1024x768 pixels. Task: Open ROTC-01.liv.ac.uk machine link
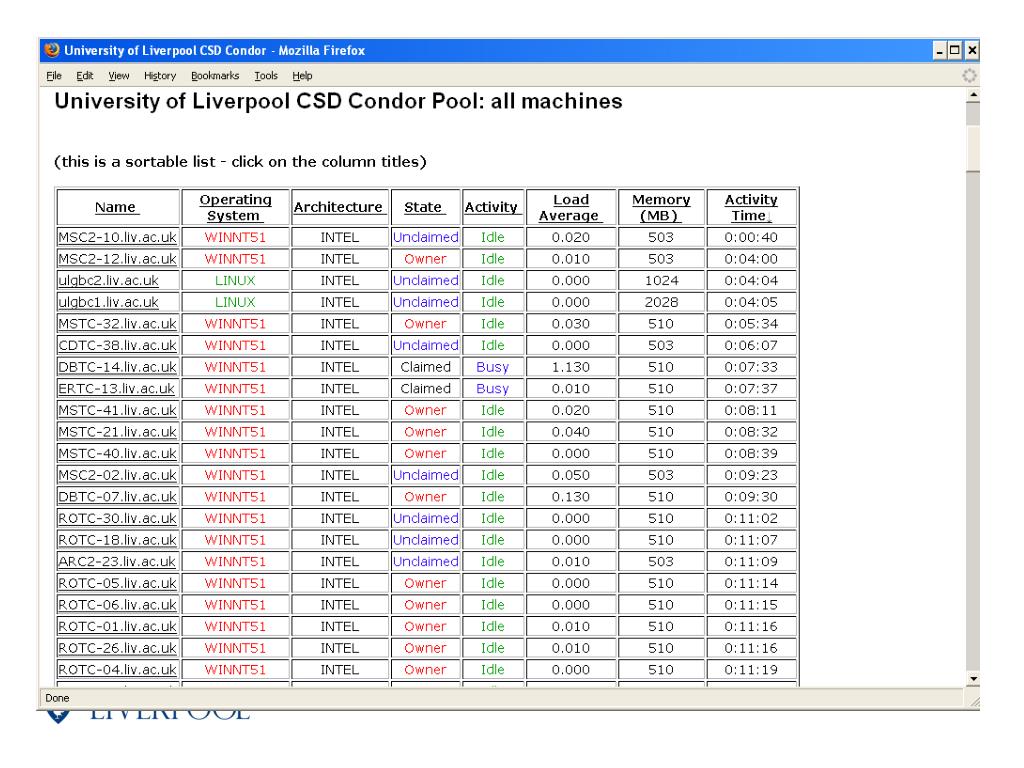(118, 626)
